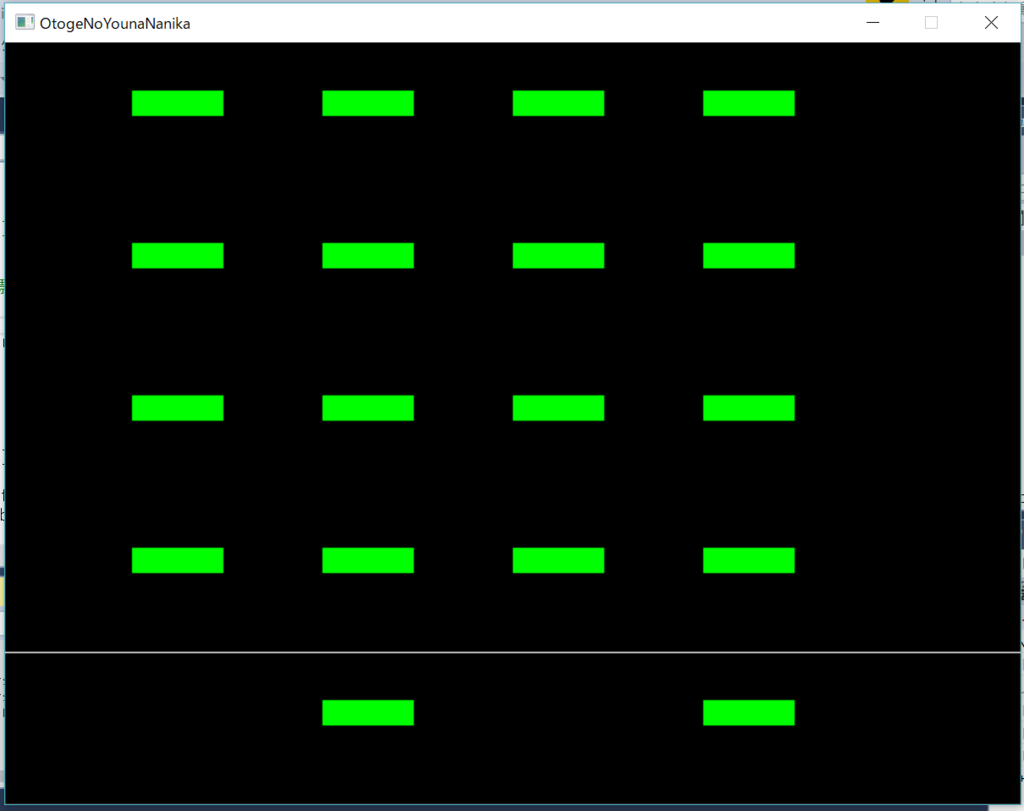The image size is (1024, 811).
Task: Tap third-row green note in first lane
Action: point(178,408)
